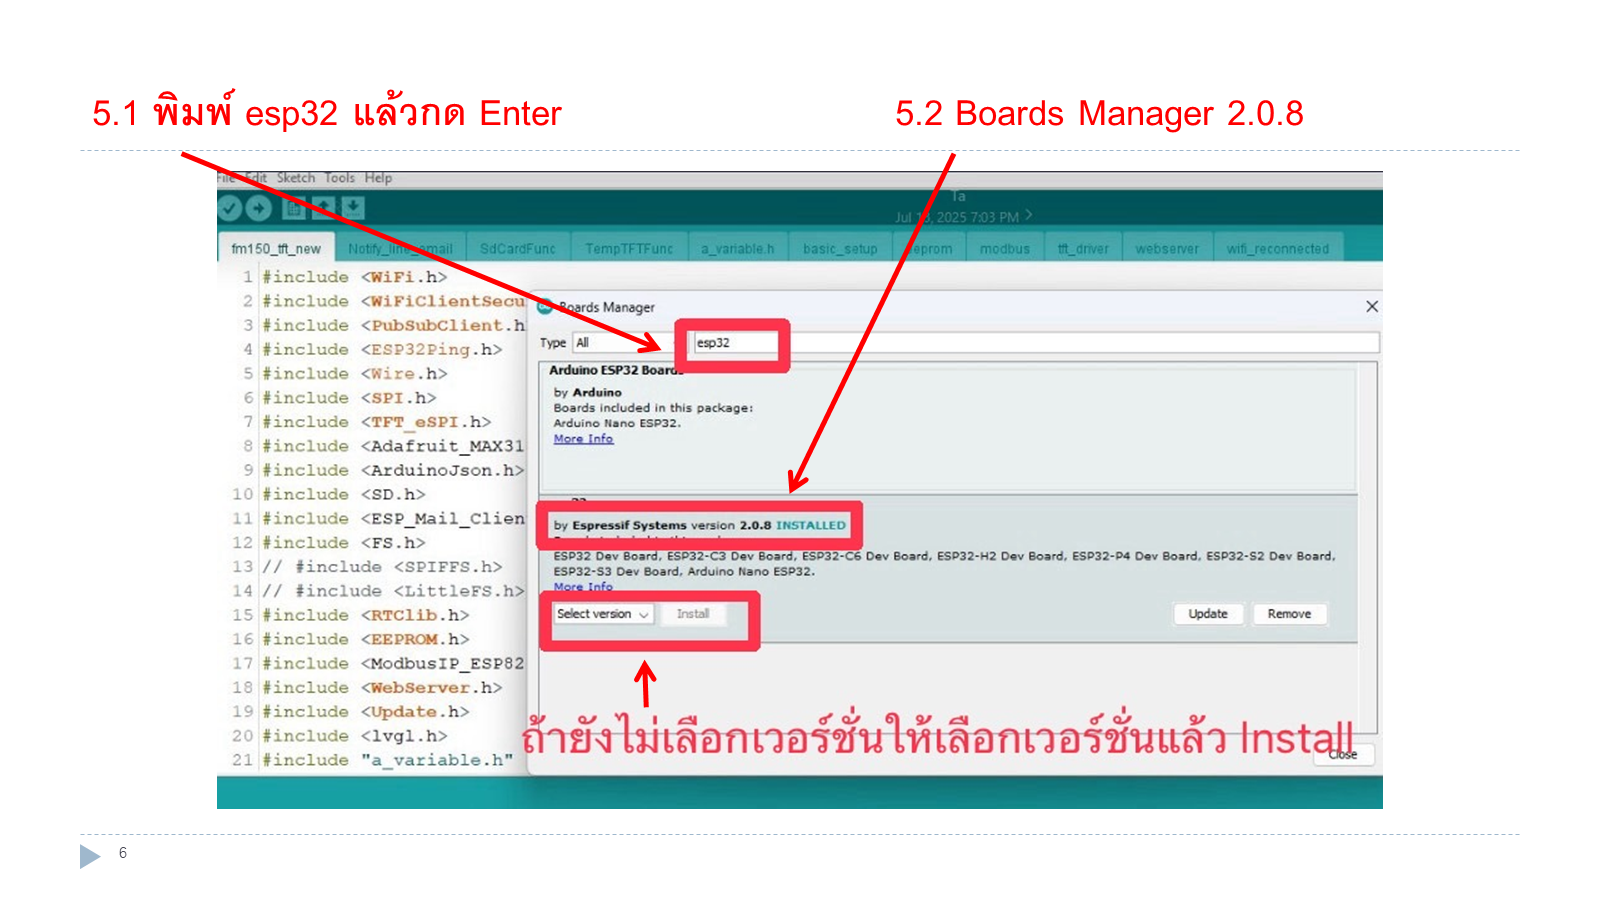Open the Sketch menu

[296, 178]
